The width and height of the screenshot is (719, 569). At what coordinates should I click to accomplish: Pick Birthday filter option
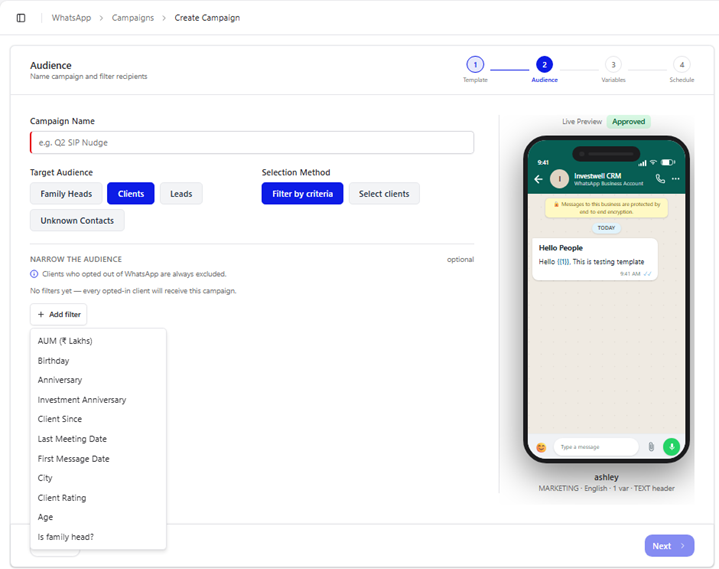point(98,361)
